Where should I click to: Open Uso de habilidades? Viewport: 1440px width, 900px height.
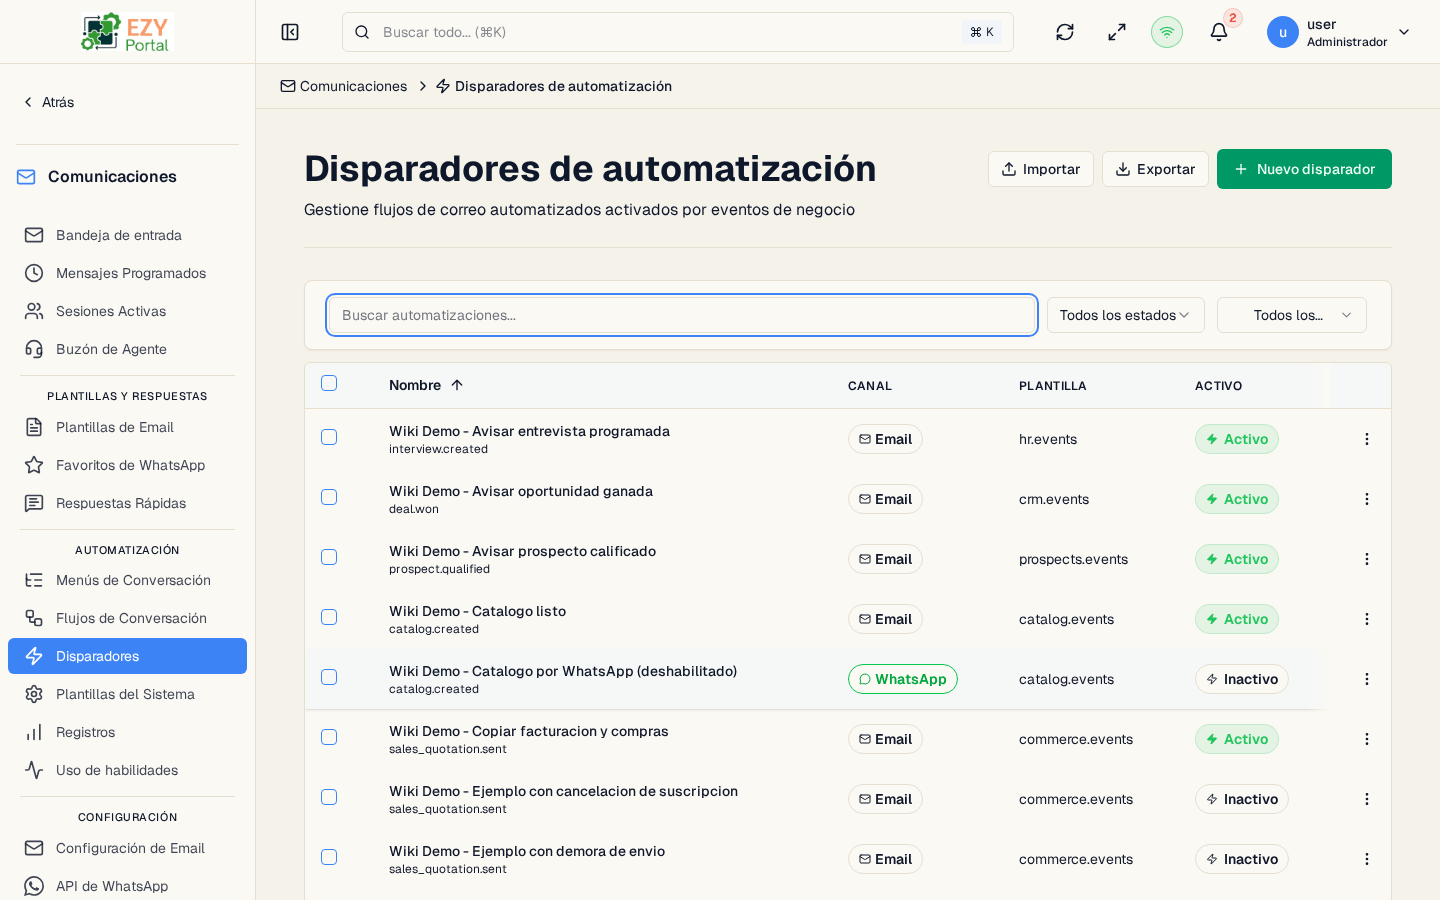point(127,770)
